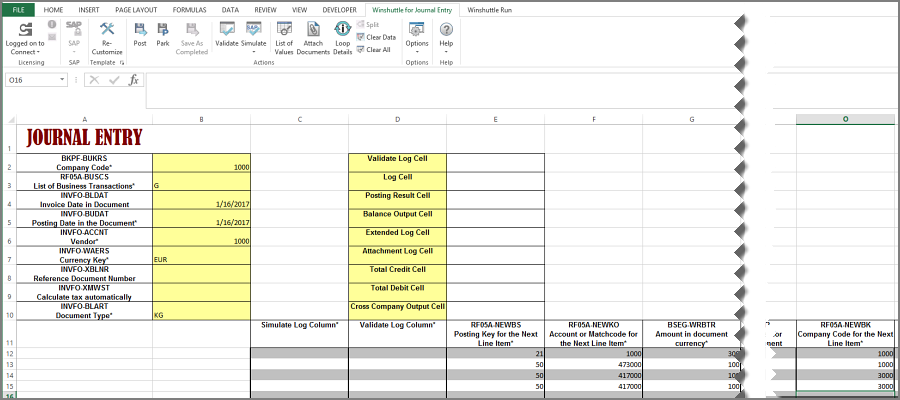The width and height of the screenshot is (900, 400).
Task: Click account cell 473000
Action: [593, 364]
